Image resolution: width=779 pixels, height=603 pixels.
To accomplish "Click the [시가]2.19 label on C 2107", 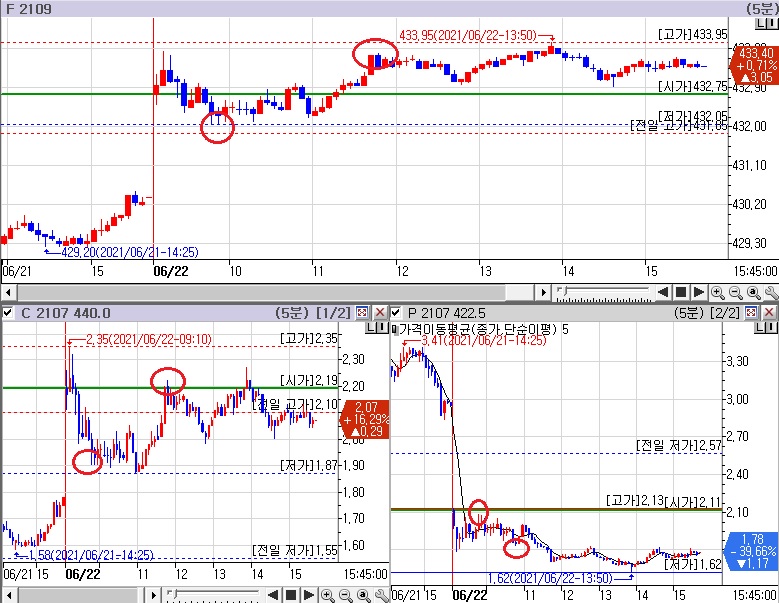I will 309,380.
